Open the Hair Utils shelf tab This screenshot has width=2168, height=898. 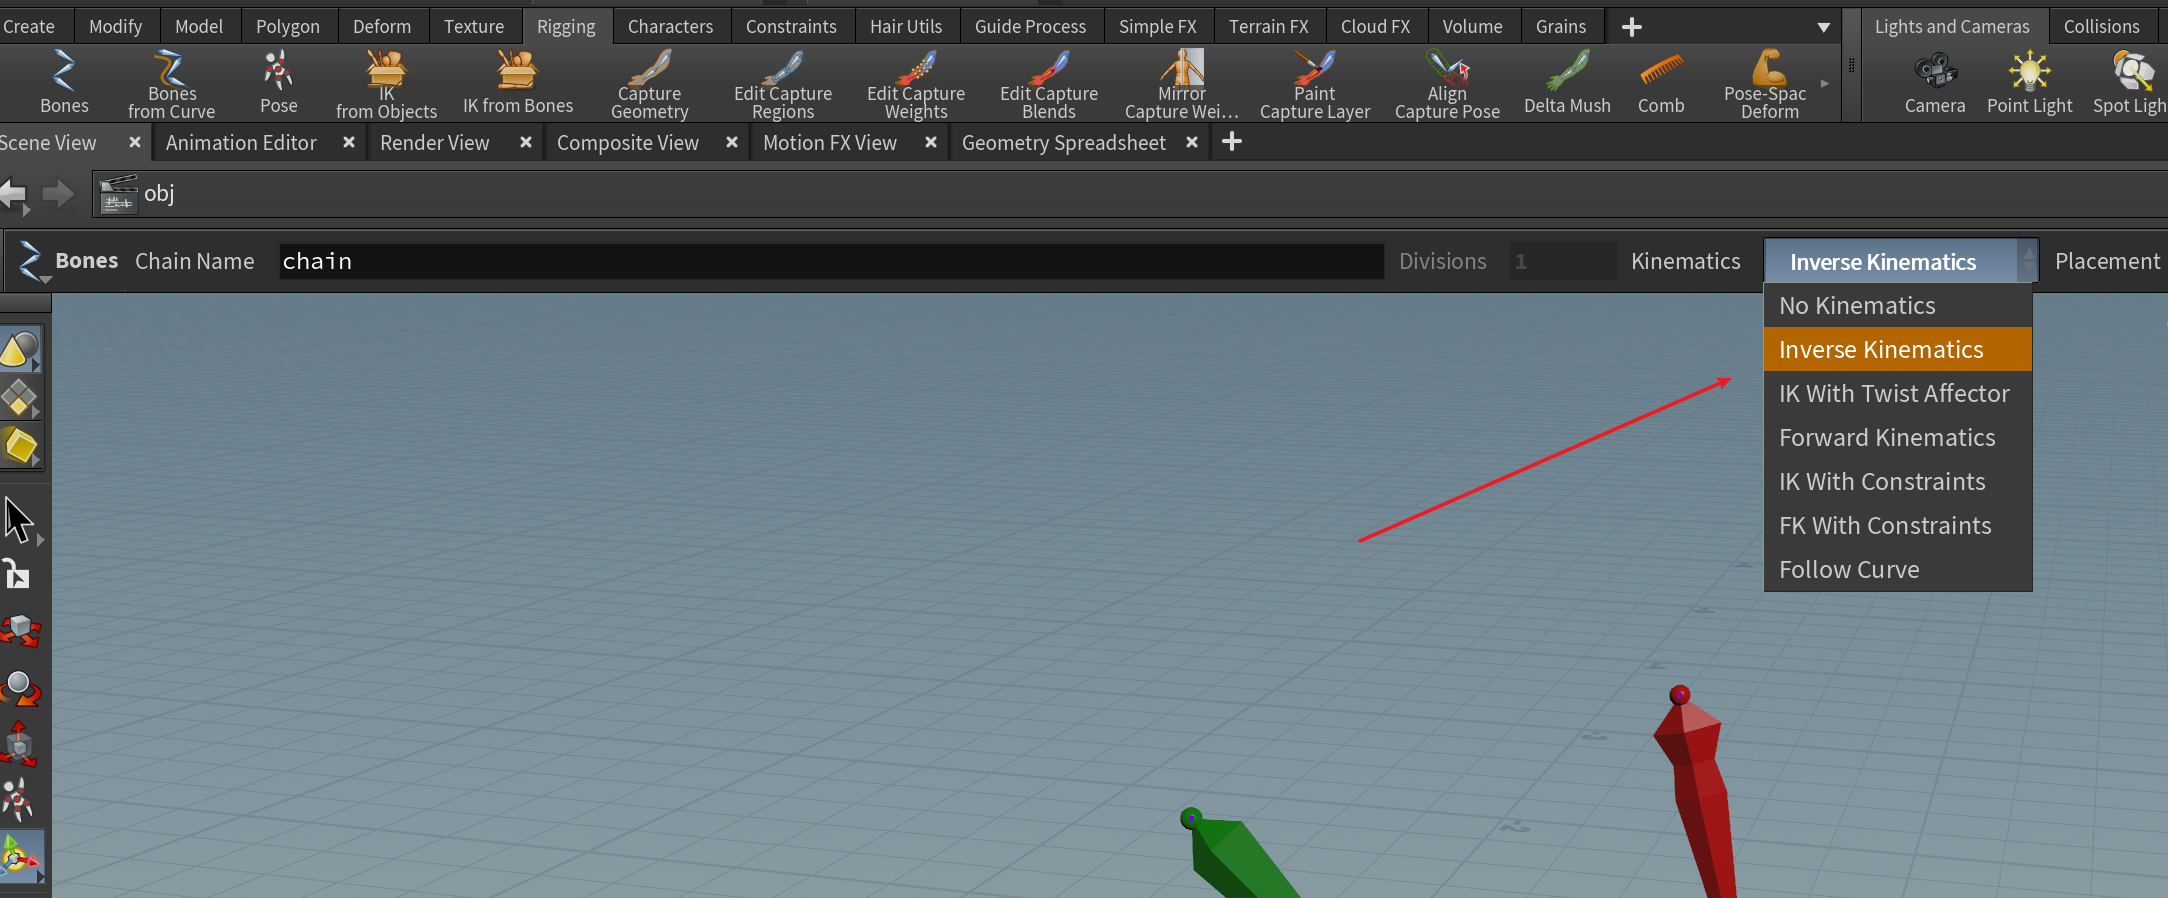(x=906, y=26)
